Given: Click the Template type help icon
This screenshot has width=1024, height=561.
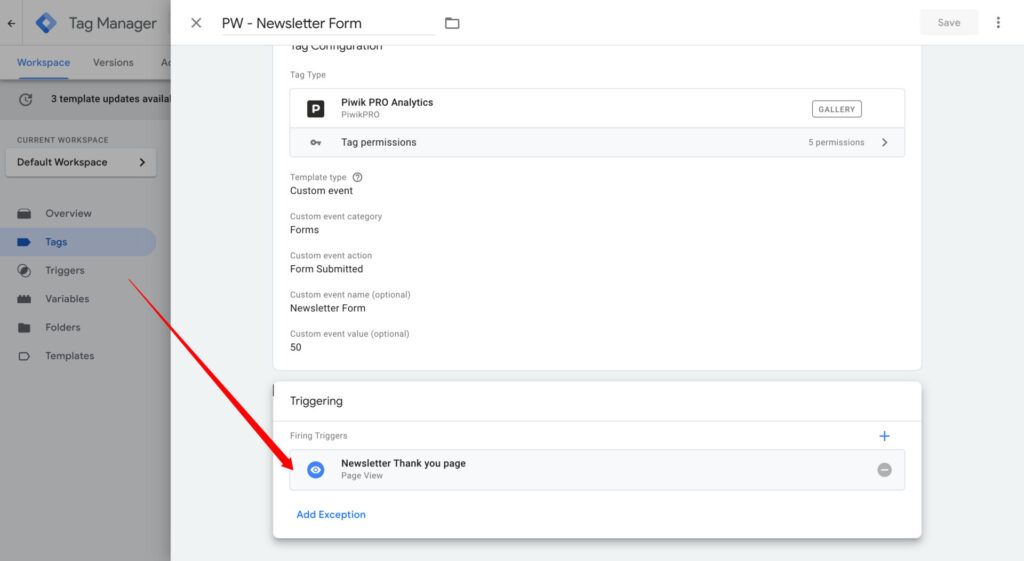Looking at the screenshot, I should [x=358, y=177].
